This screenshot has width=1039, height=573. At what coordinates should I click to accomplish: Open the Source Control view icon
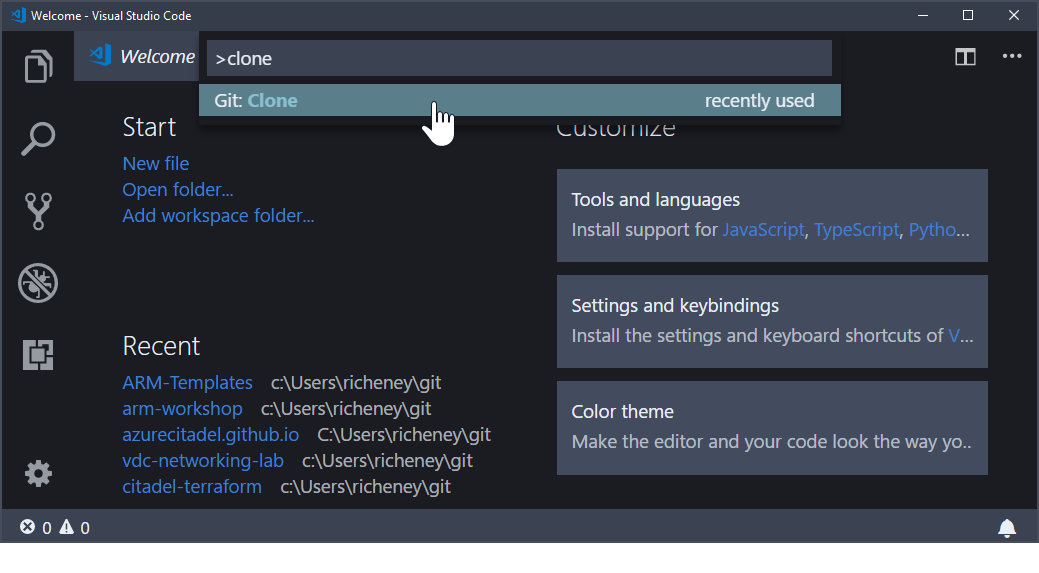38,211
